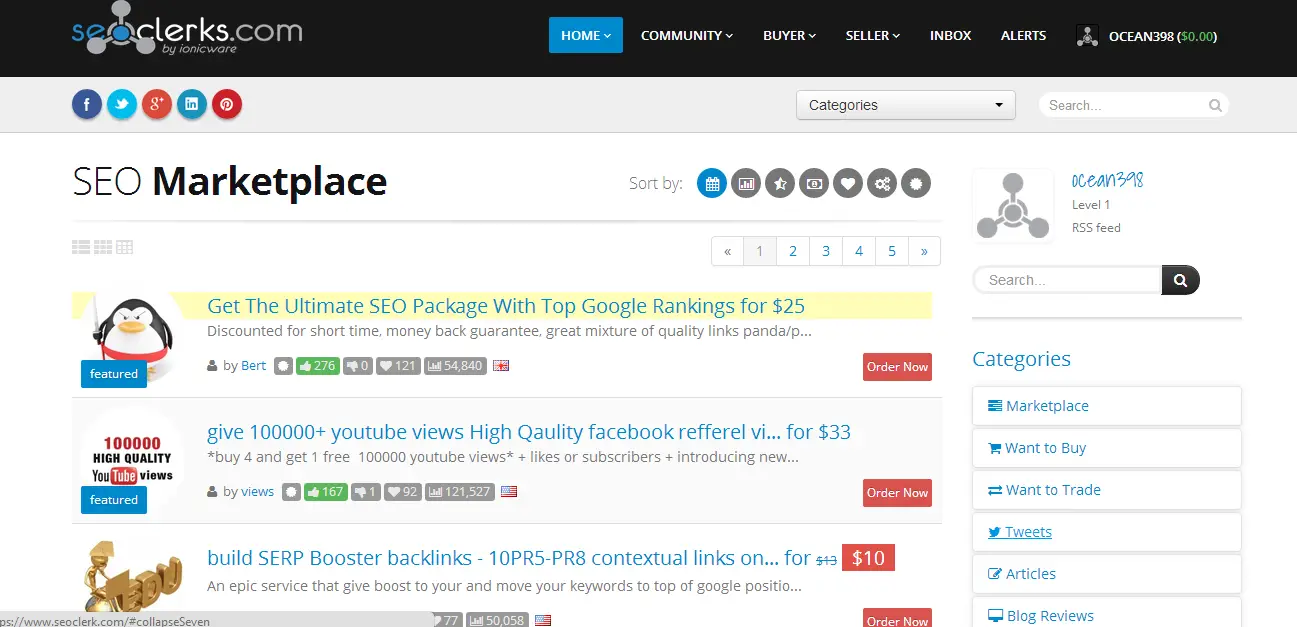Switch to medium grid view layout icon
Viewport: 1297px width, 627px height.
(x=102, y=247)
